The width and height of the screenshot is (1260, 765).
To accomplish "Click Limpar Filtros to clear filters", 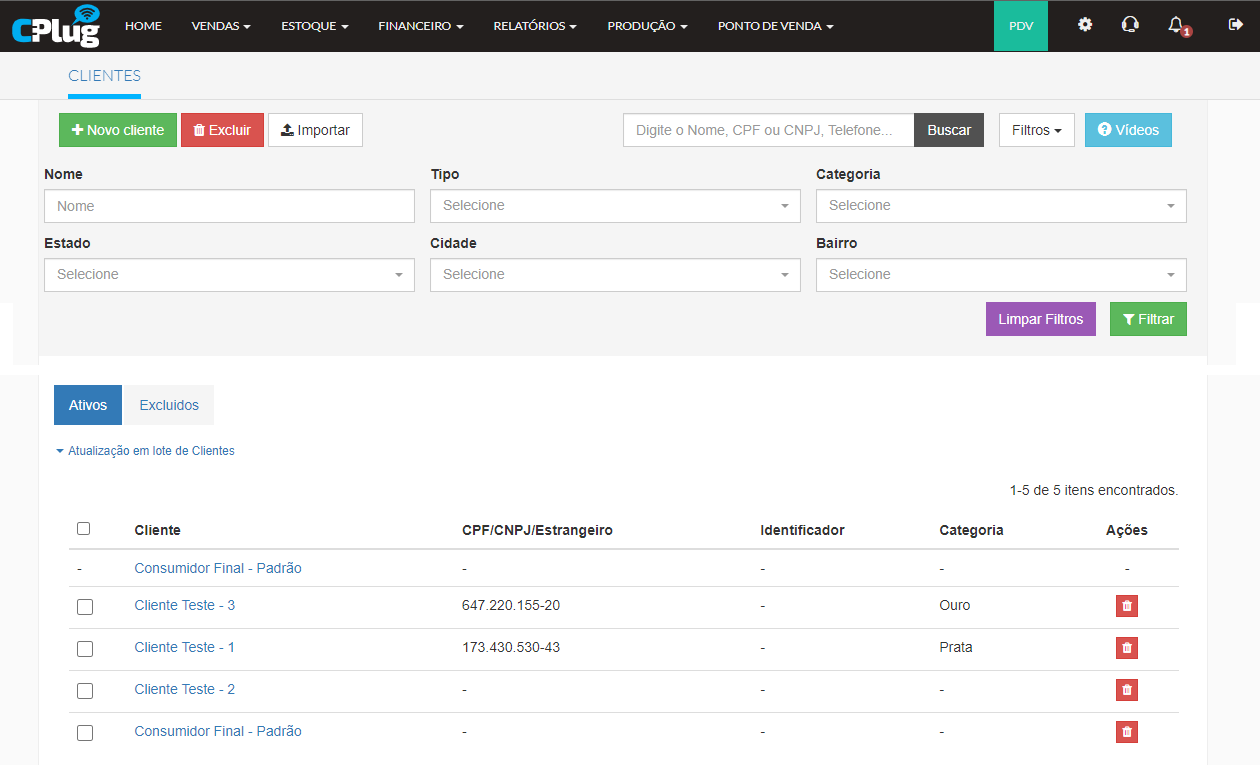I will click(1041, 319).
